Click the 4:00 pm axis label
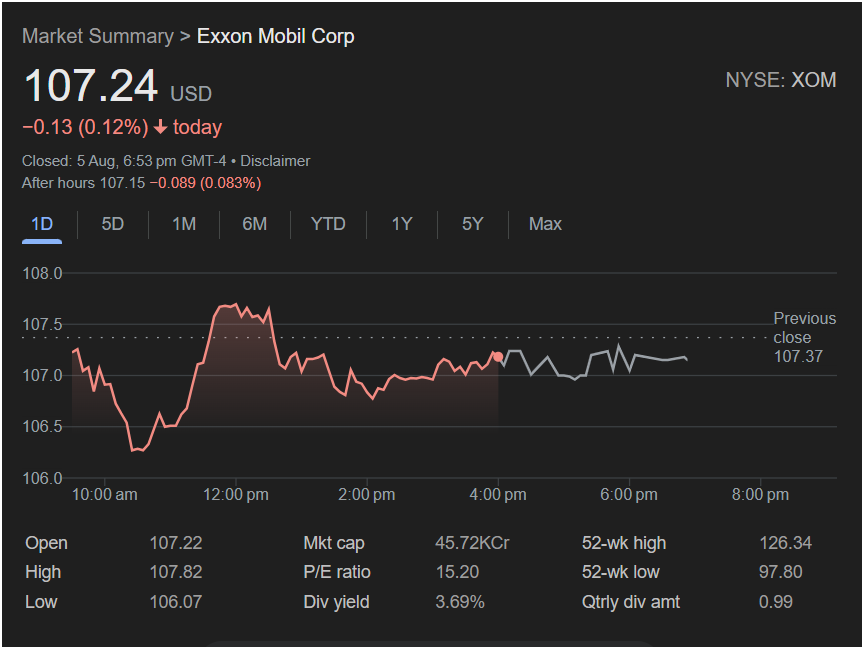The width and height of the screenshot is (864, 649). tap(498, 495)
